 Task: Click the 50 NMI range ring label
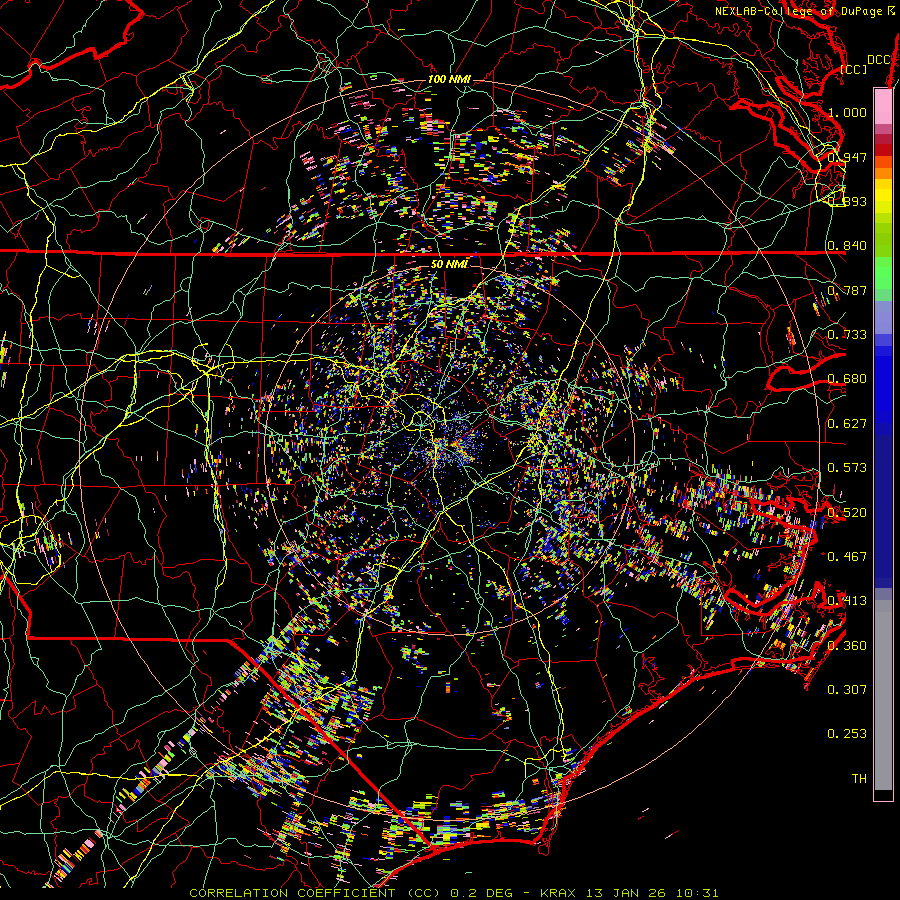449,264
